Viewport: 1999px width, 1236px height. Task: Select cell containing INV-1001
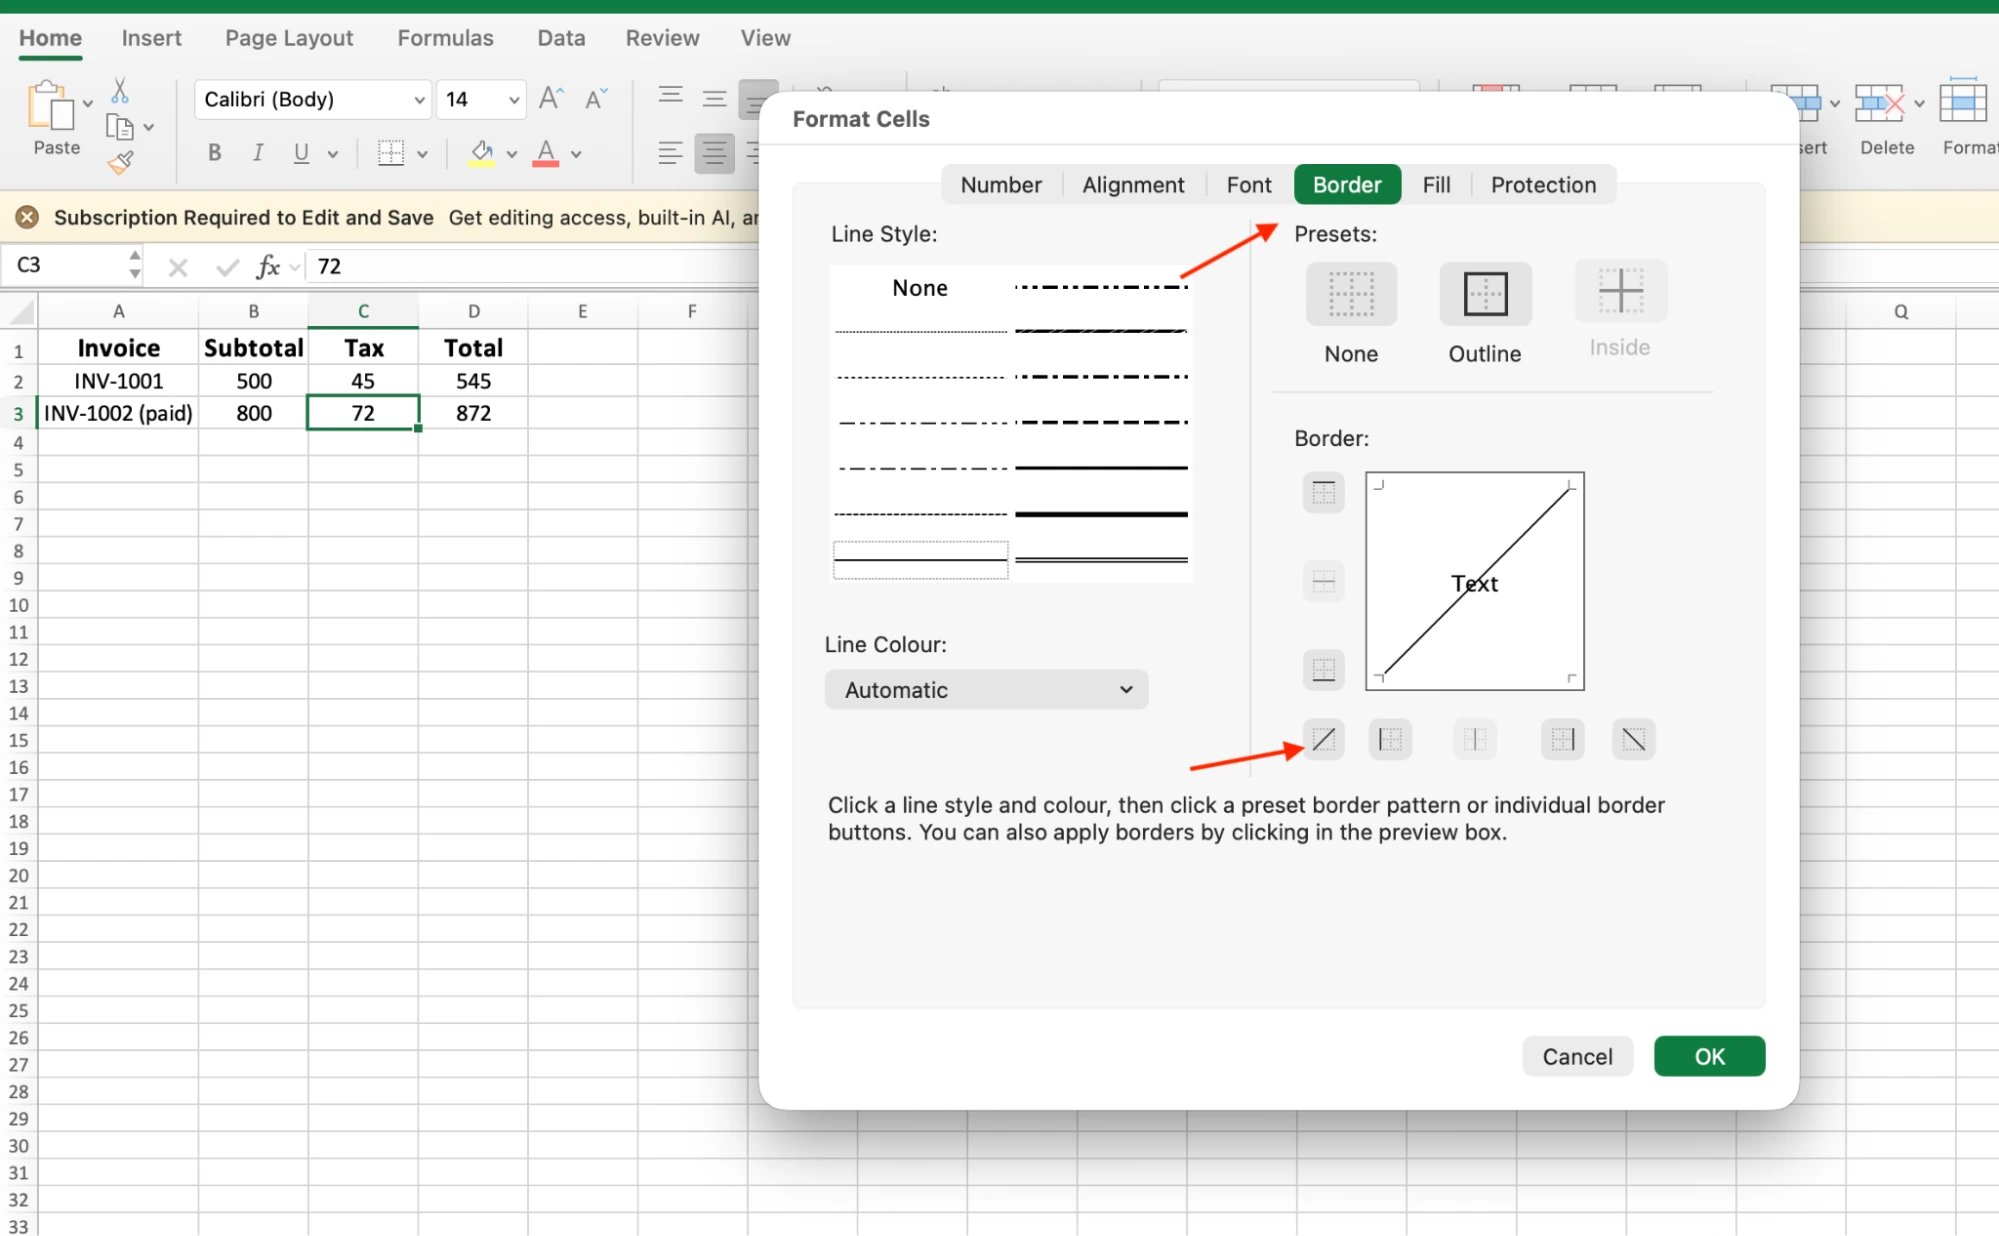(x=118, y=381)
